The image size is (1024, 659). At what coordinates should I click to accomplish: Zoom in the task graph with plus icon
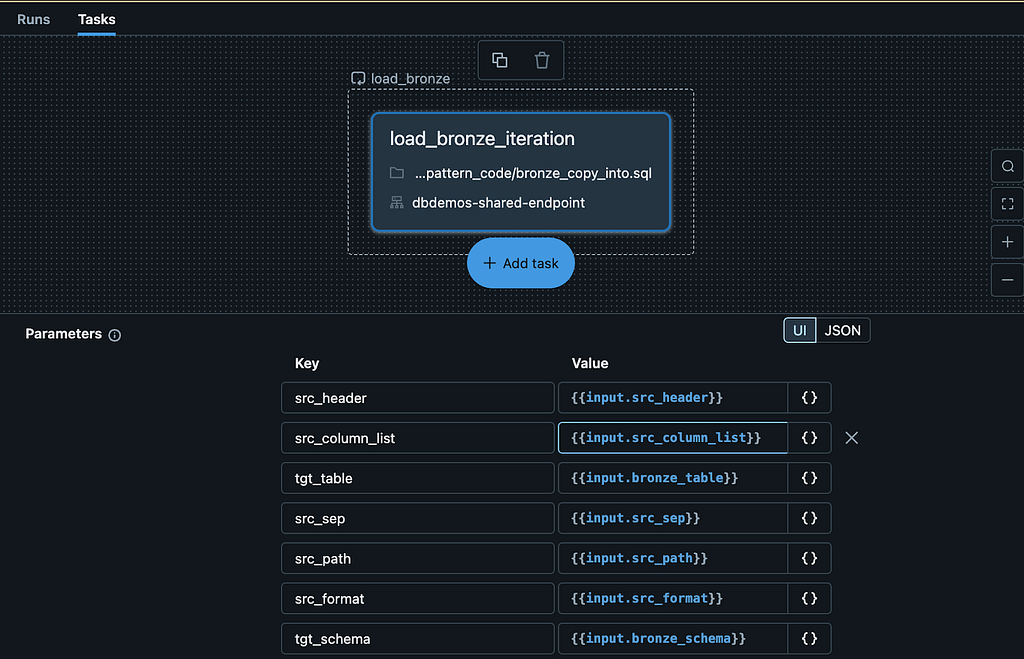pyautogui.click(x=1008, y=242)
